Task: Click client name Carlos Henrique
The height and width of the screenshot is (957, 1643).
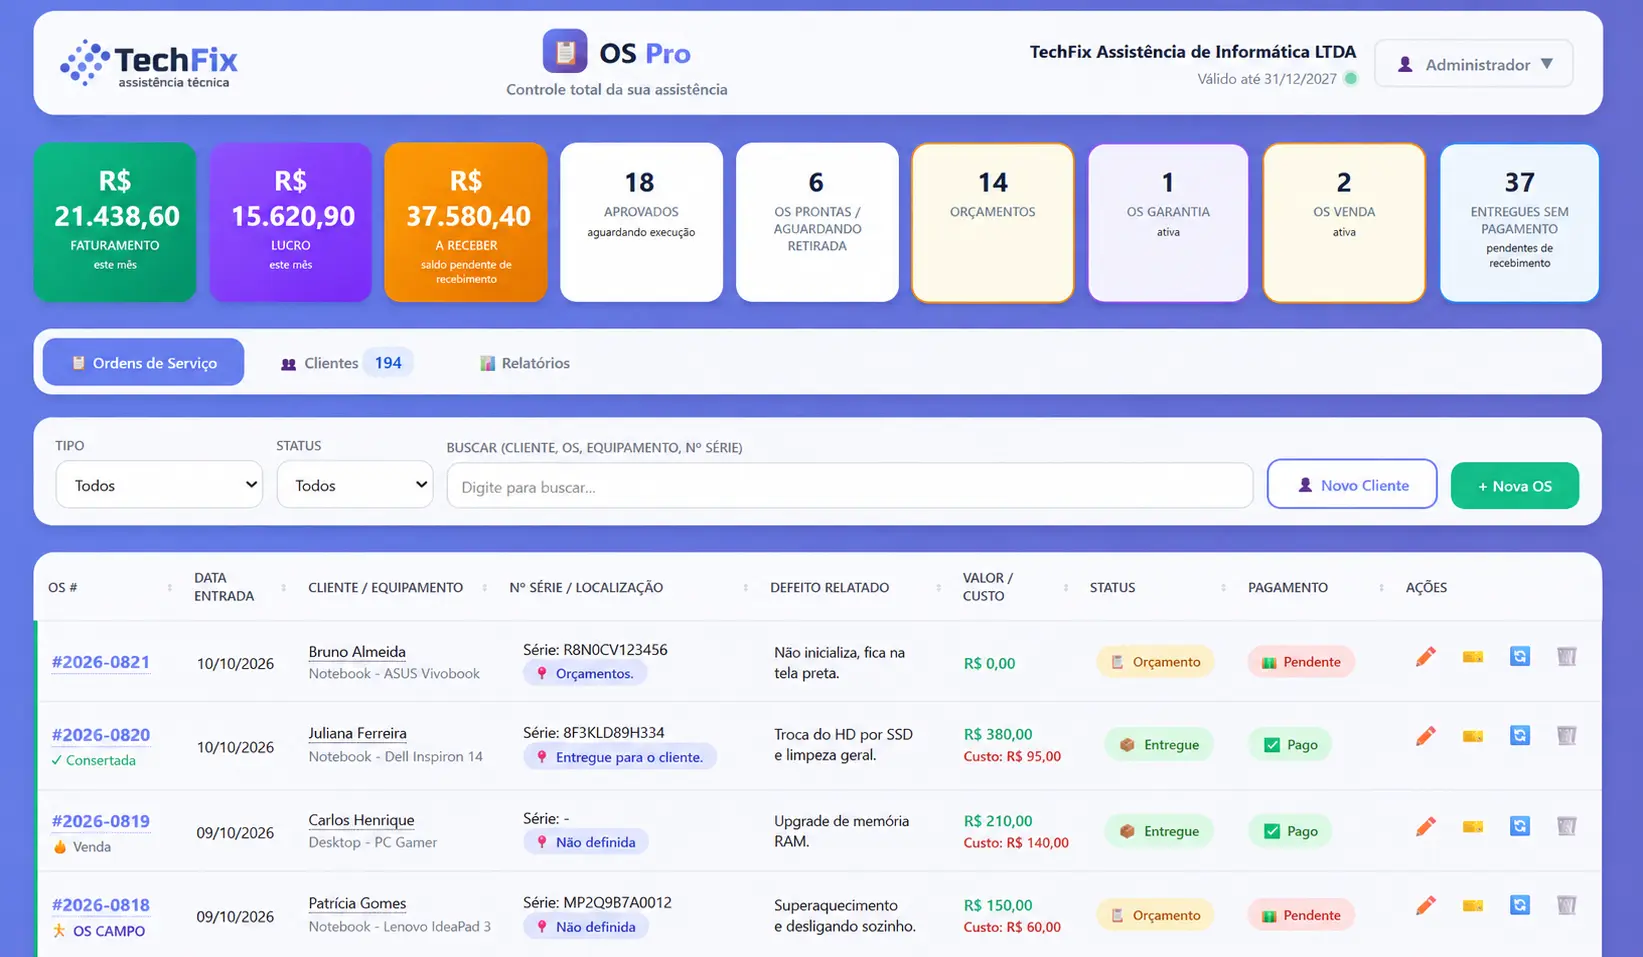Action: 361,820
